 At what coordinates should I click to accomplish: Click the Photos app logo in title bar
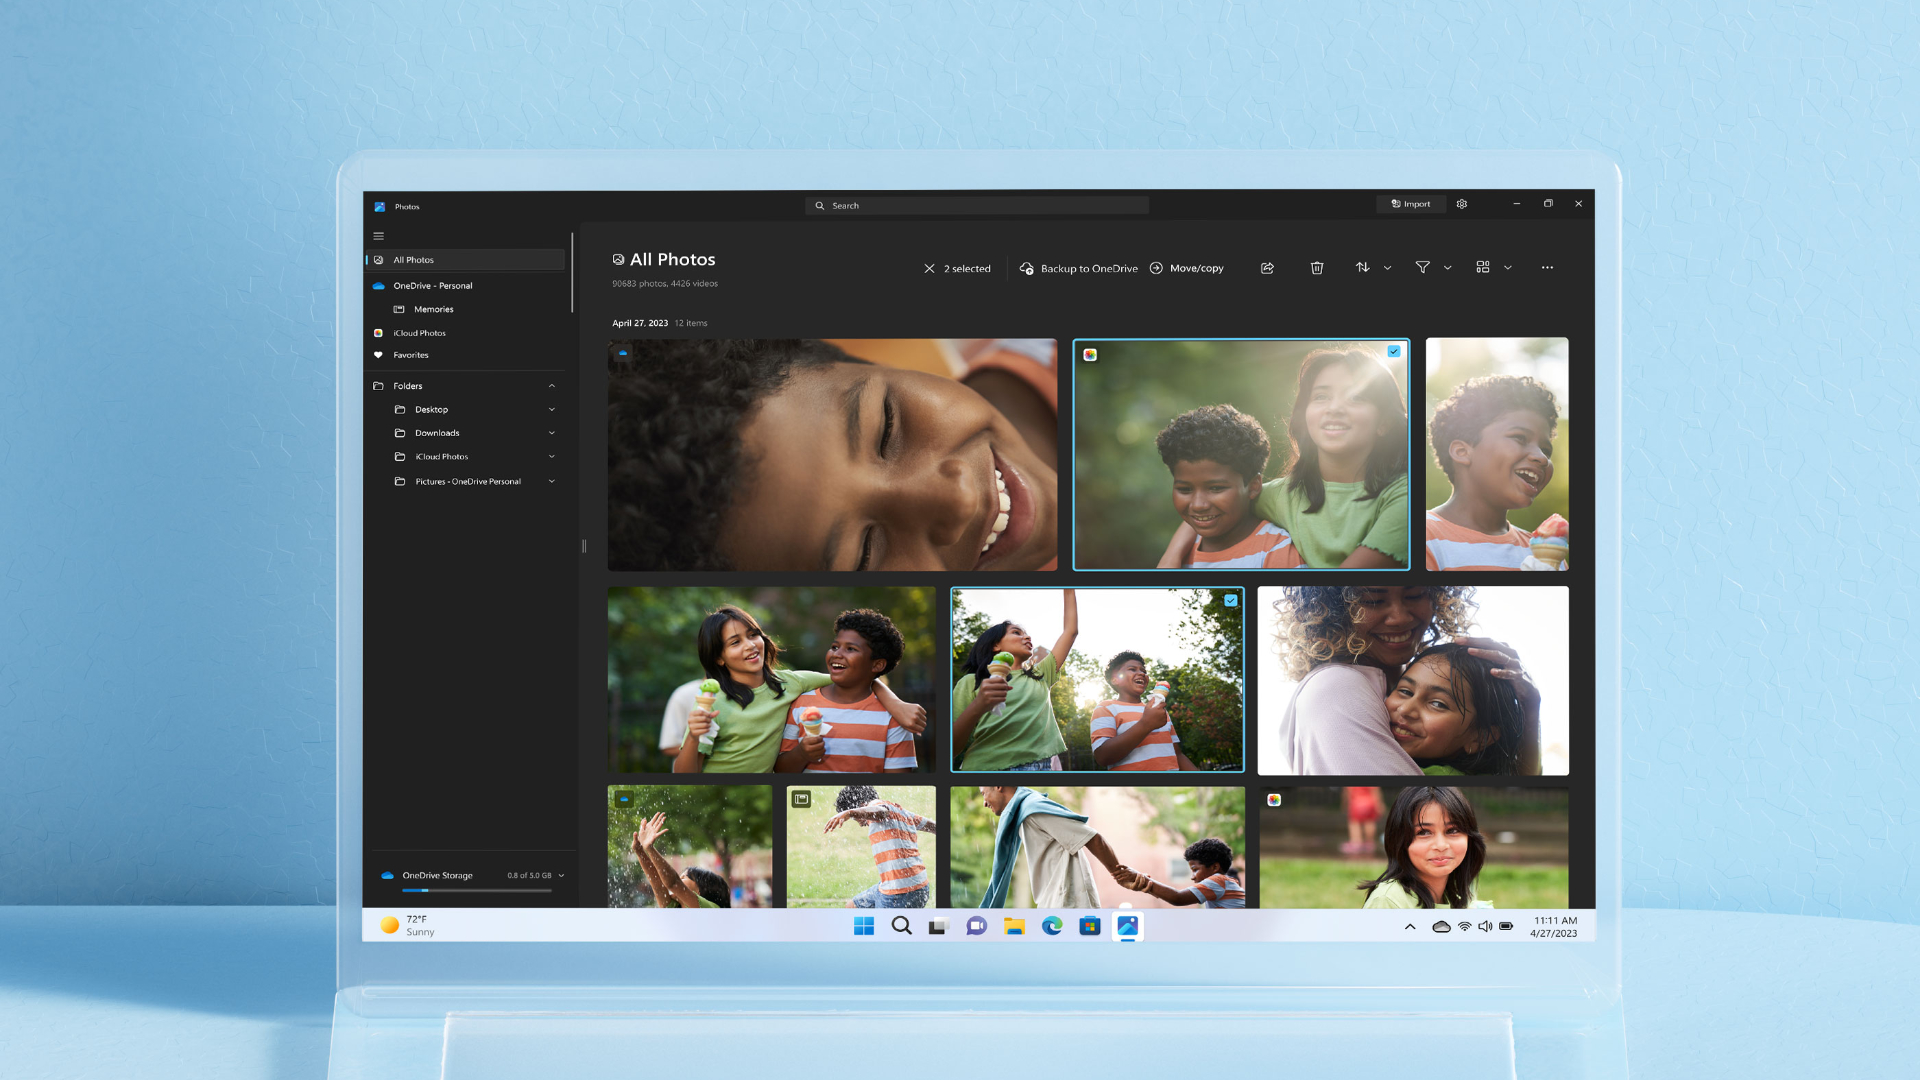pyautogui.click(x=380, y=207)
